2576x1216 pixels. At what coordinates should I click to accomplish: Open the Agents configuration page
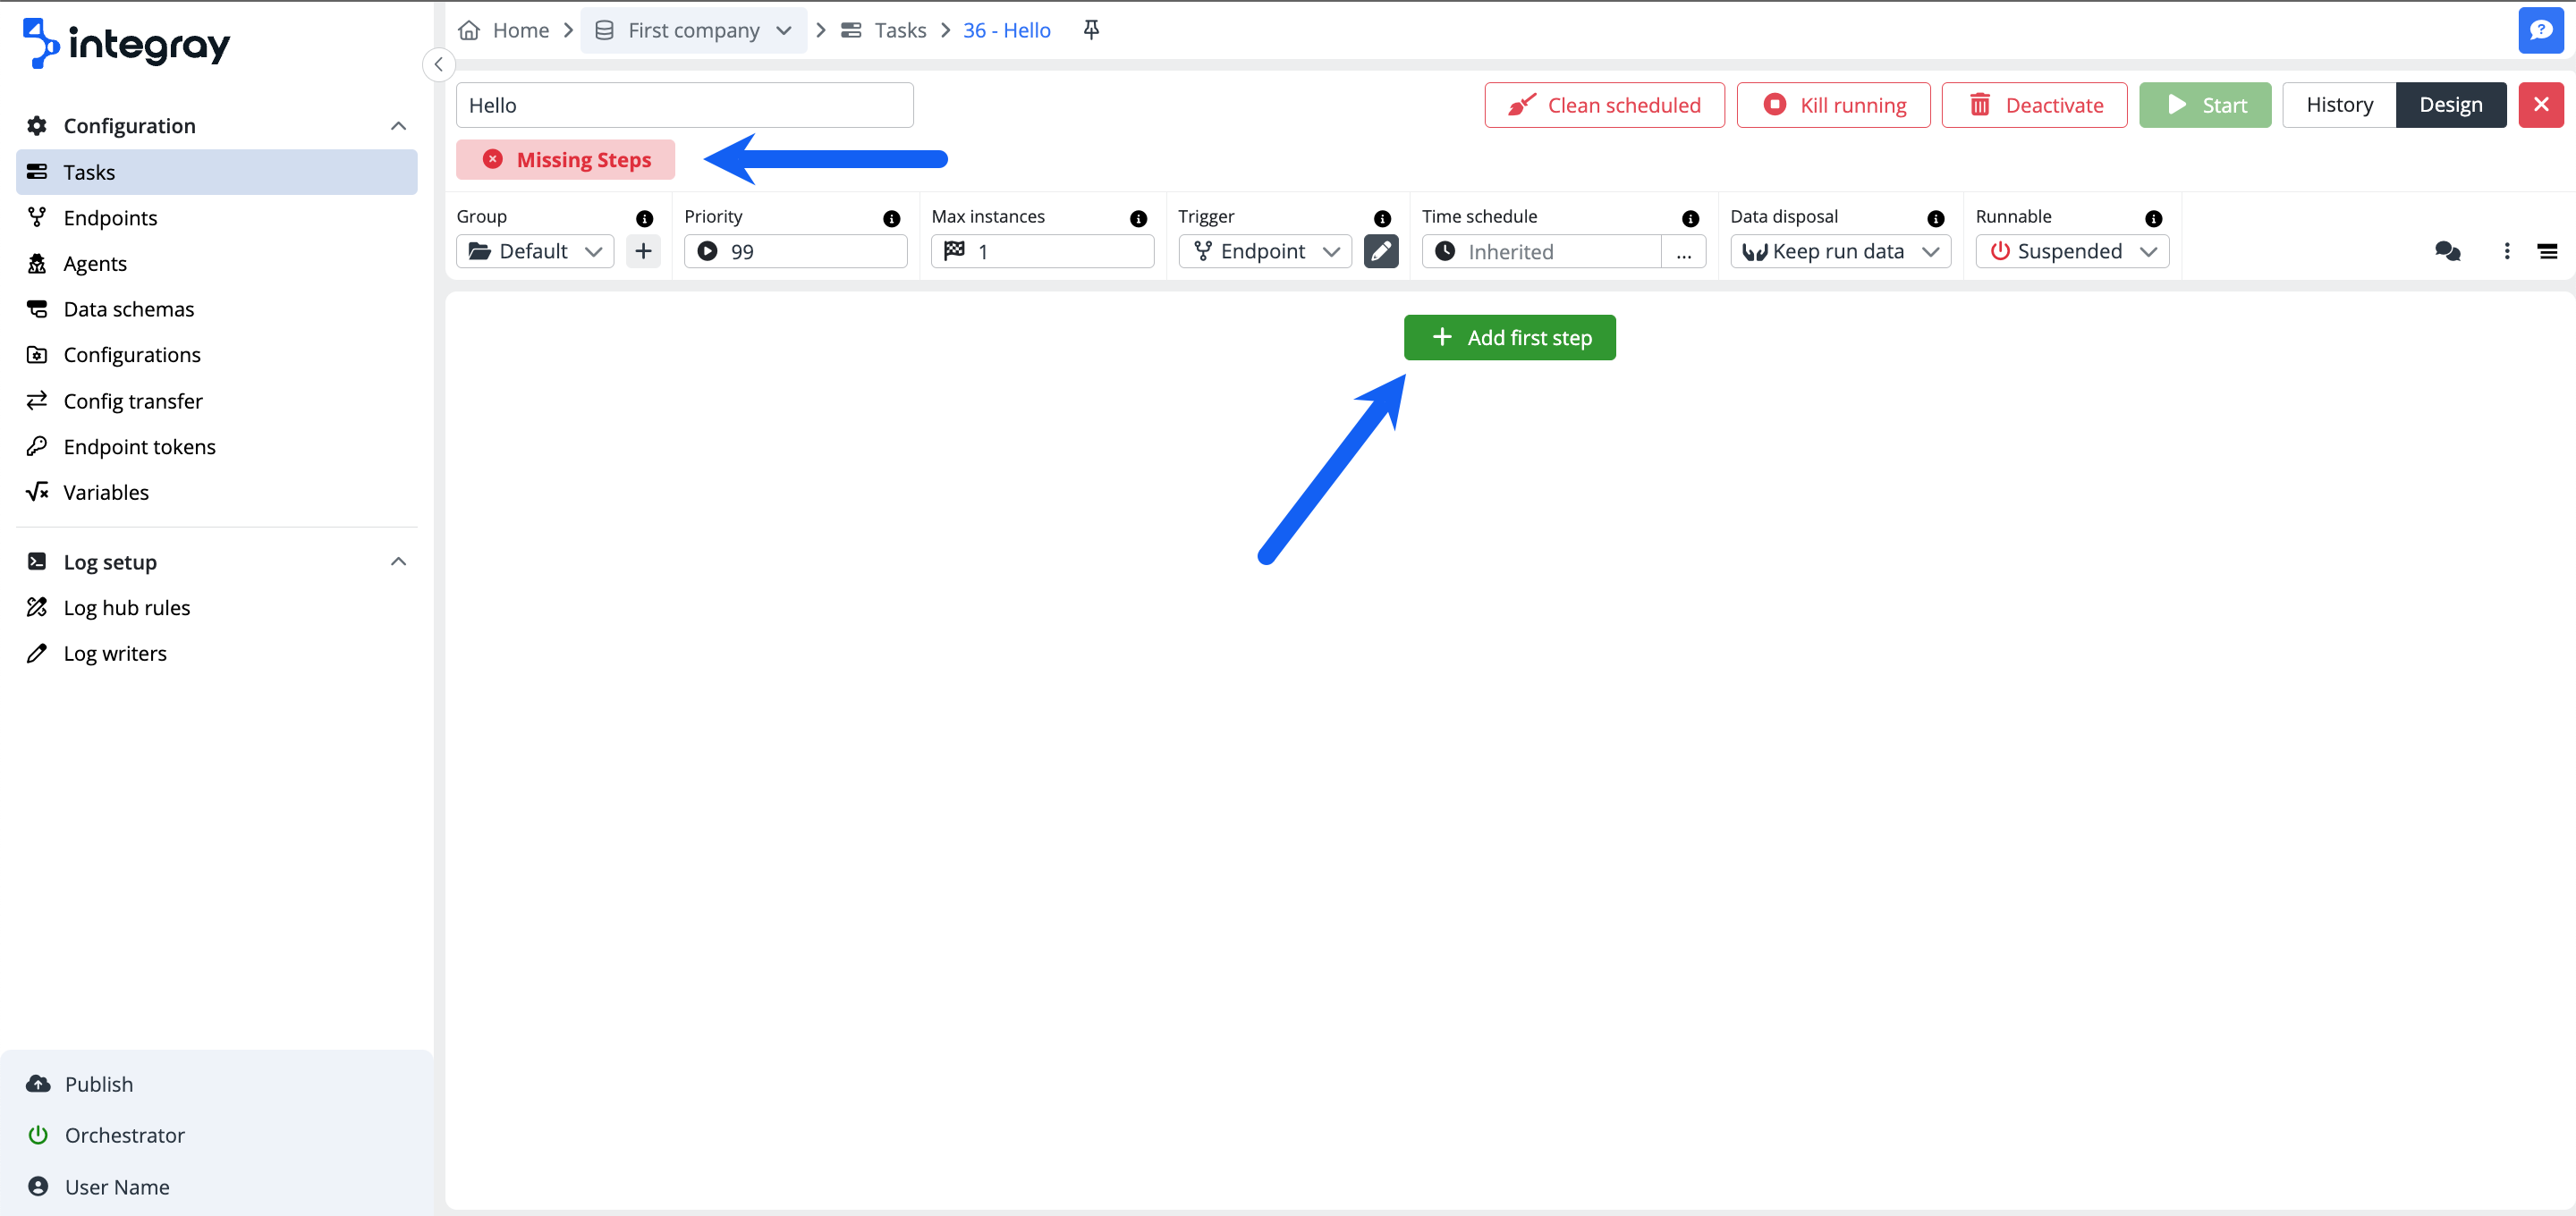[95, 263]
